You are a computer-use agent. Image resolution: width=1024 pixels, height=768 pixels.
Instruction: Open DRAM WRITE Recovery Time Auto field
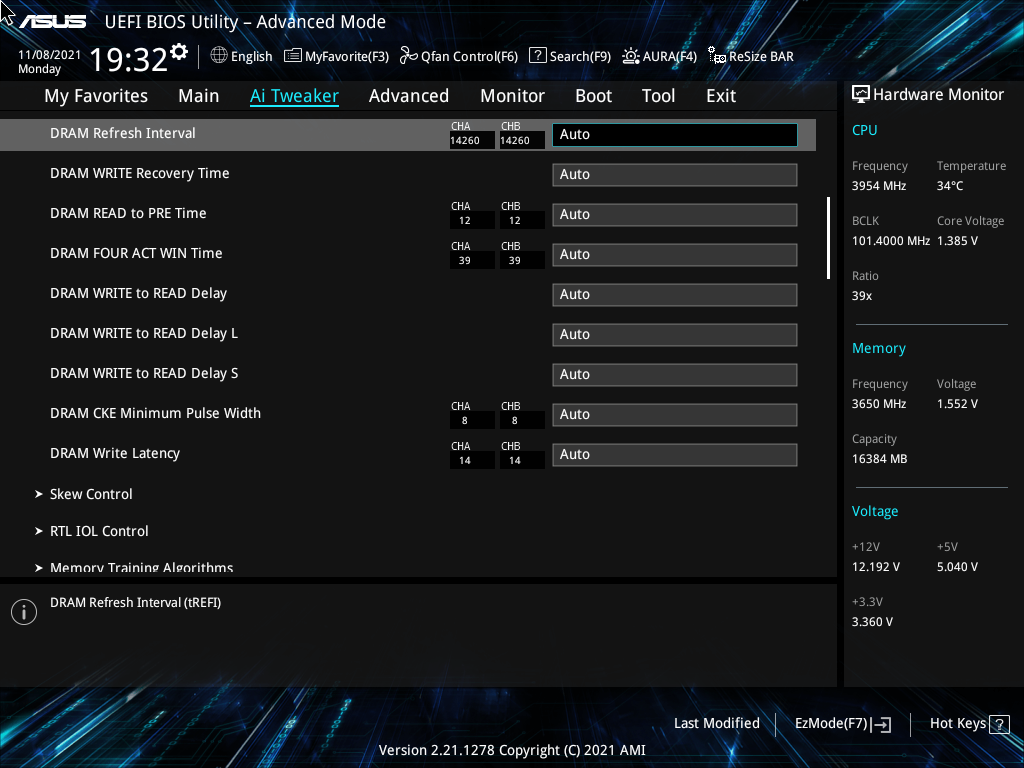675,175
